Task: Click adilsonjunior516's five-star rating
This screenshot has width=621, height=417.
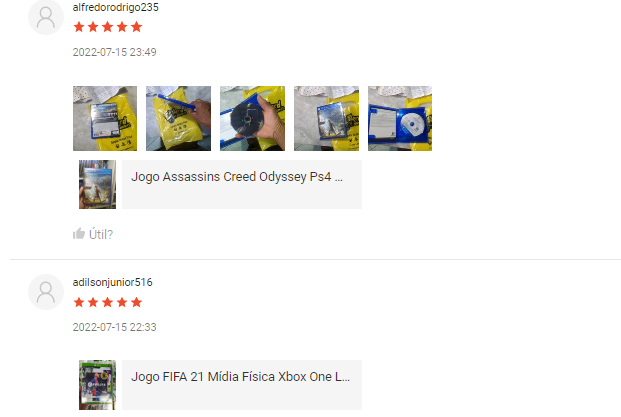Action: point(108,303)
